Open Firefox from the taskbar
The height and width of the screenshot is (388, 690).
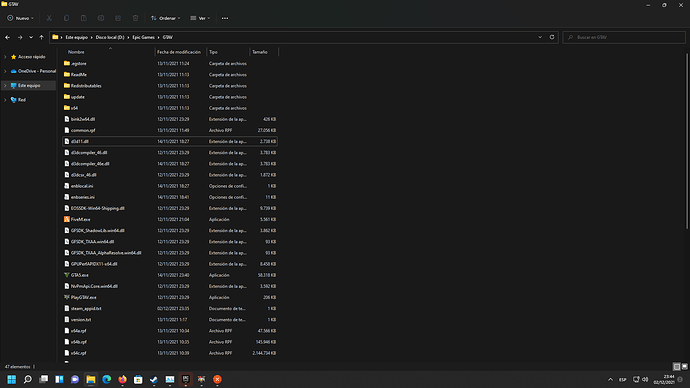tap(122, 379)
